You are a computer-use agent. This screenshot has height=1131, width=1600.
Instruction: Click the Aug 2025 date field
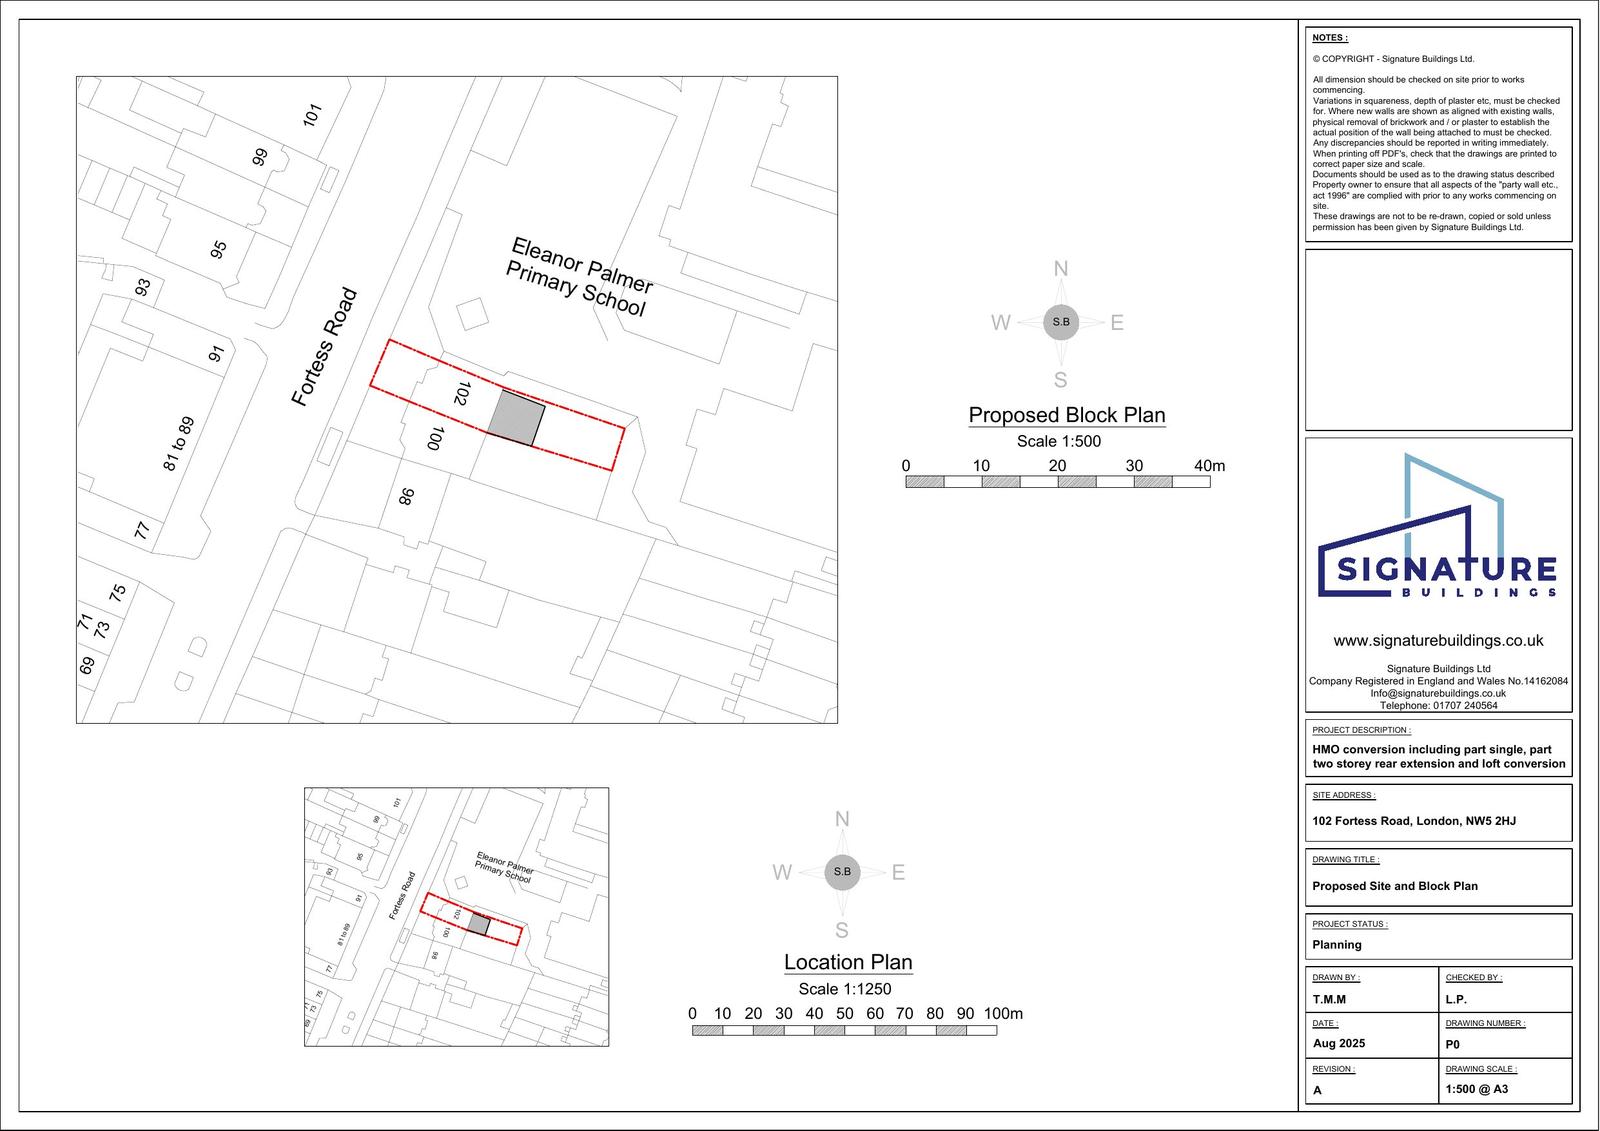coord(1338,1043)
